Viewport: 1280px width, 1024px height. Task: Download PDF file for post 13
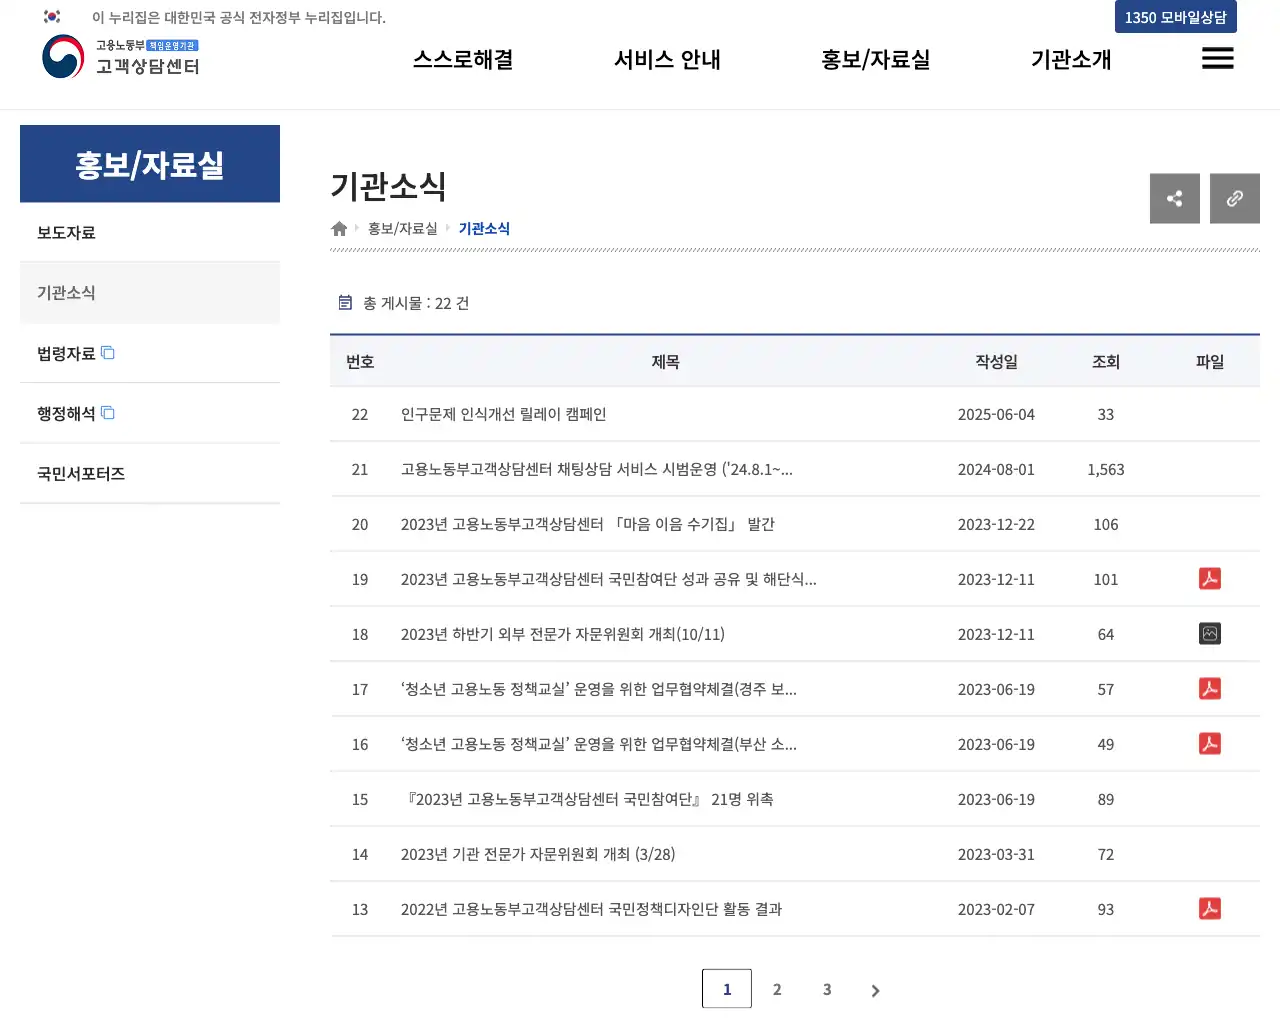click(x=1209, y=908)
